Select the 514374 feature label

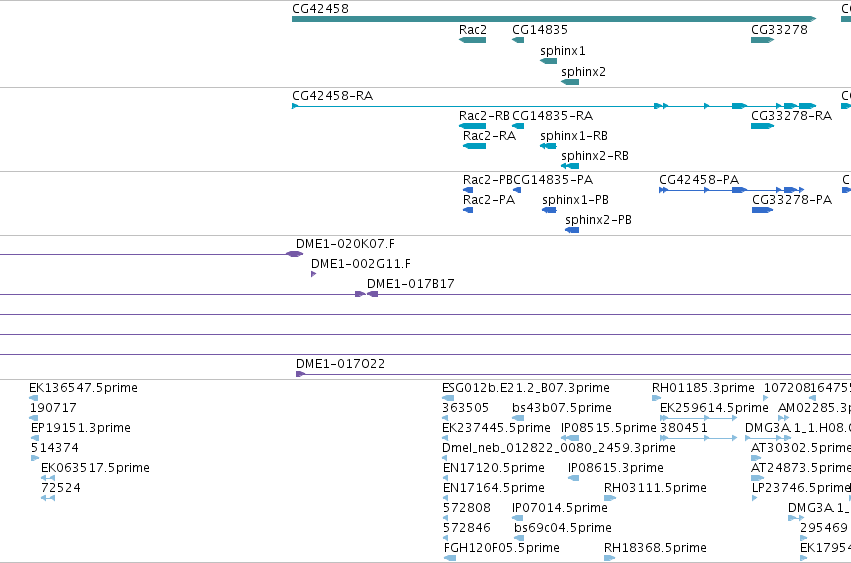tap(54, 448)
